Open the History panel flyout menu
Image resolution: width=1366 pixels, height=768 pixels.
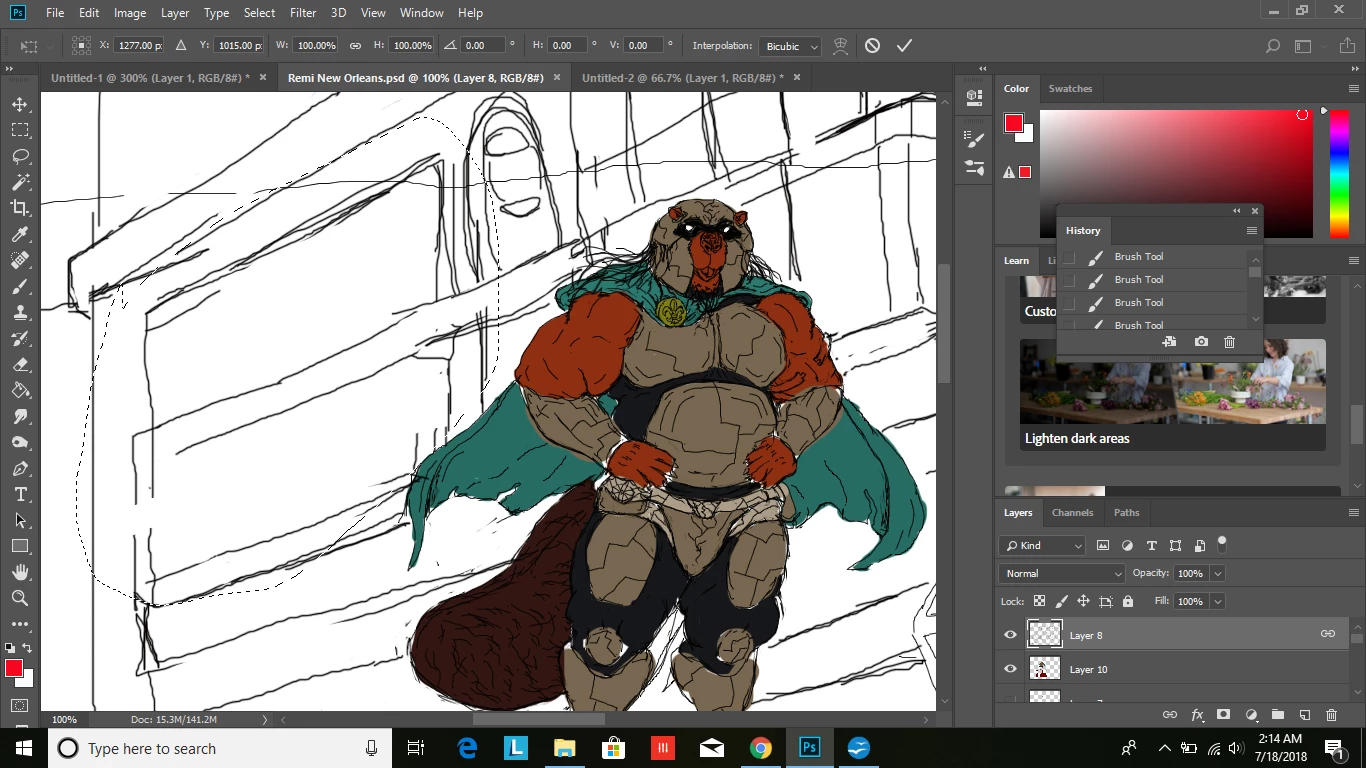click(x=1251, y=230)
